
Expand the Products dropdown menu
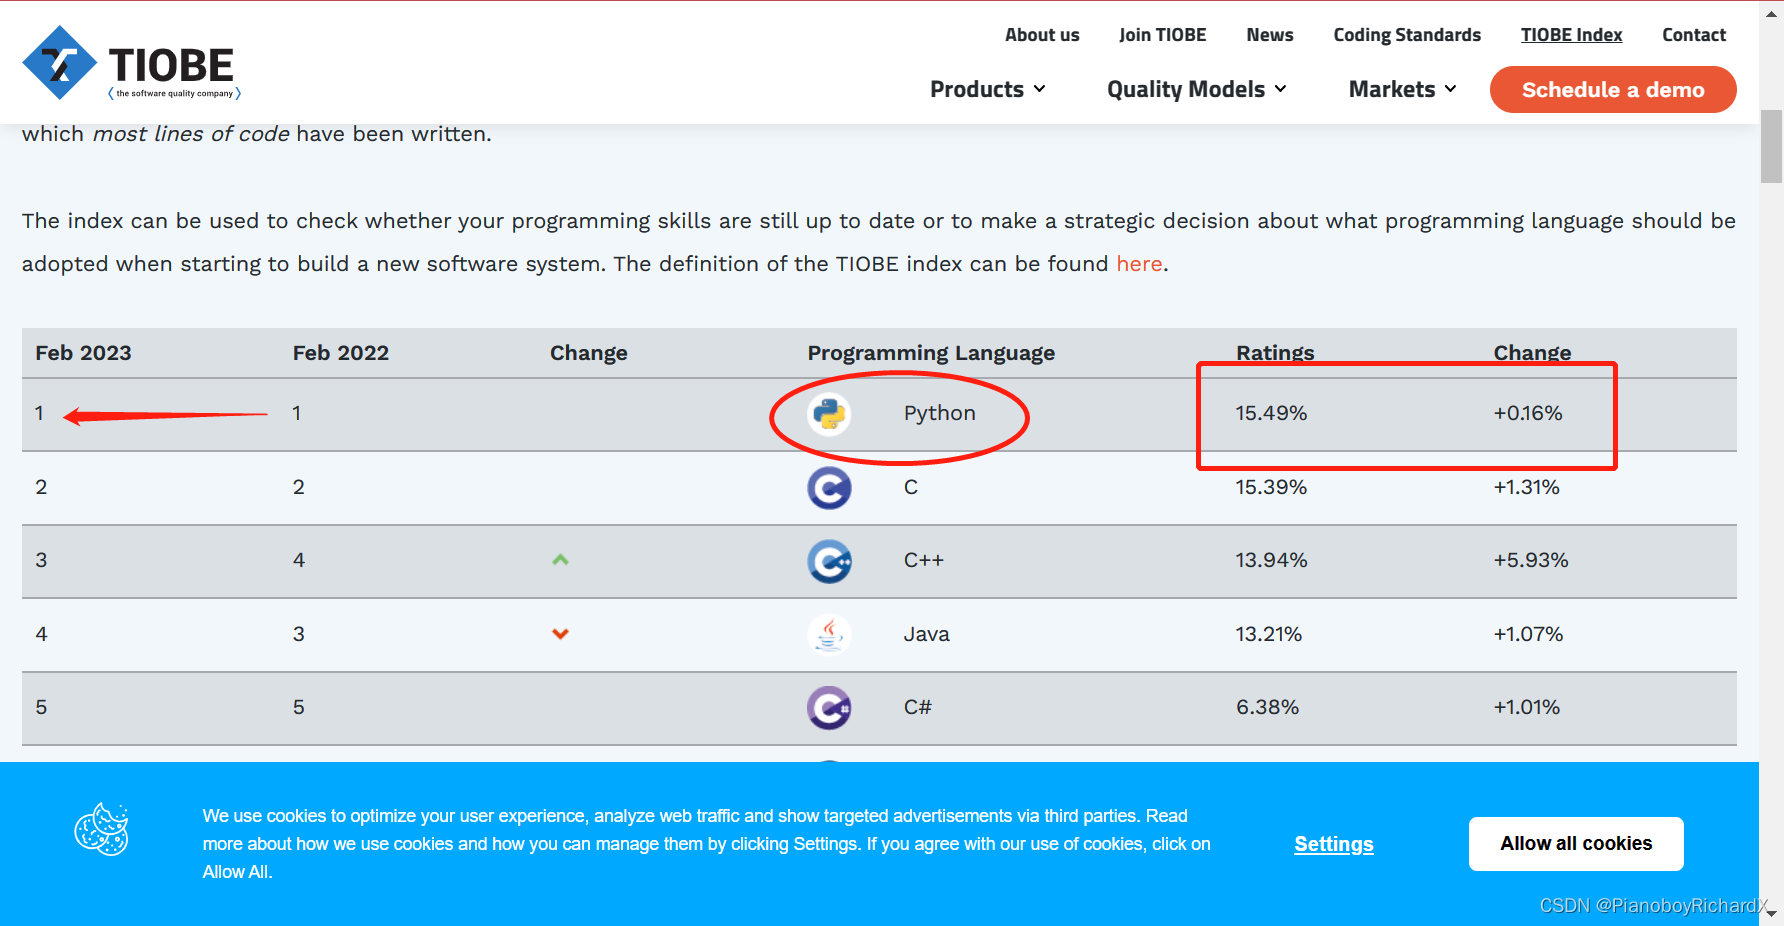[988, 89]
